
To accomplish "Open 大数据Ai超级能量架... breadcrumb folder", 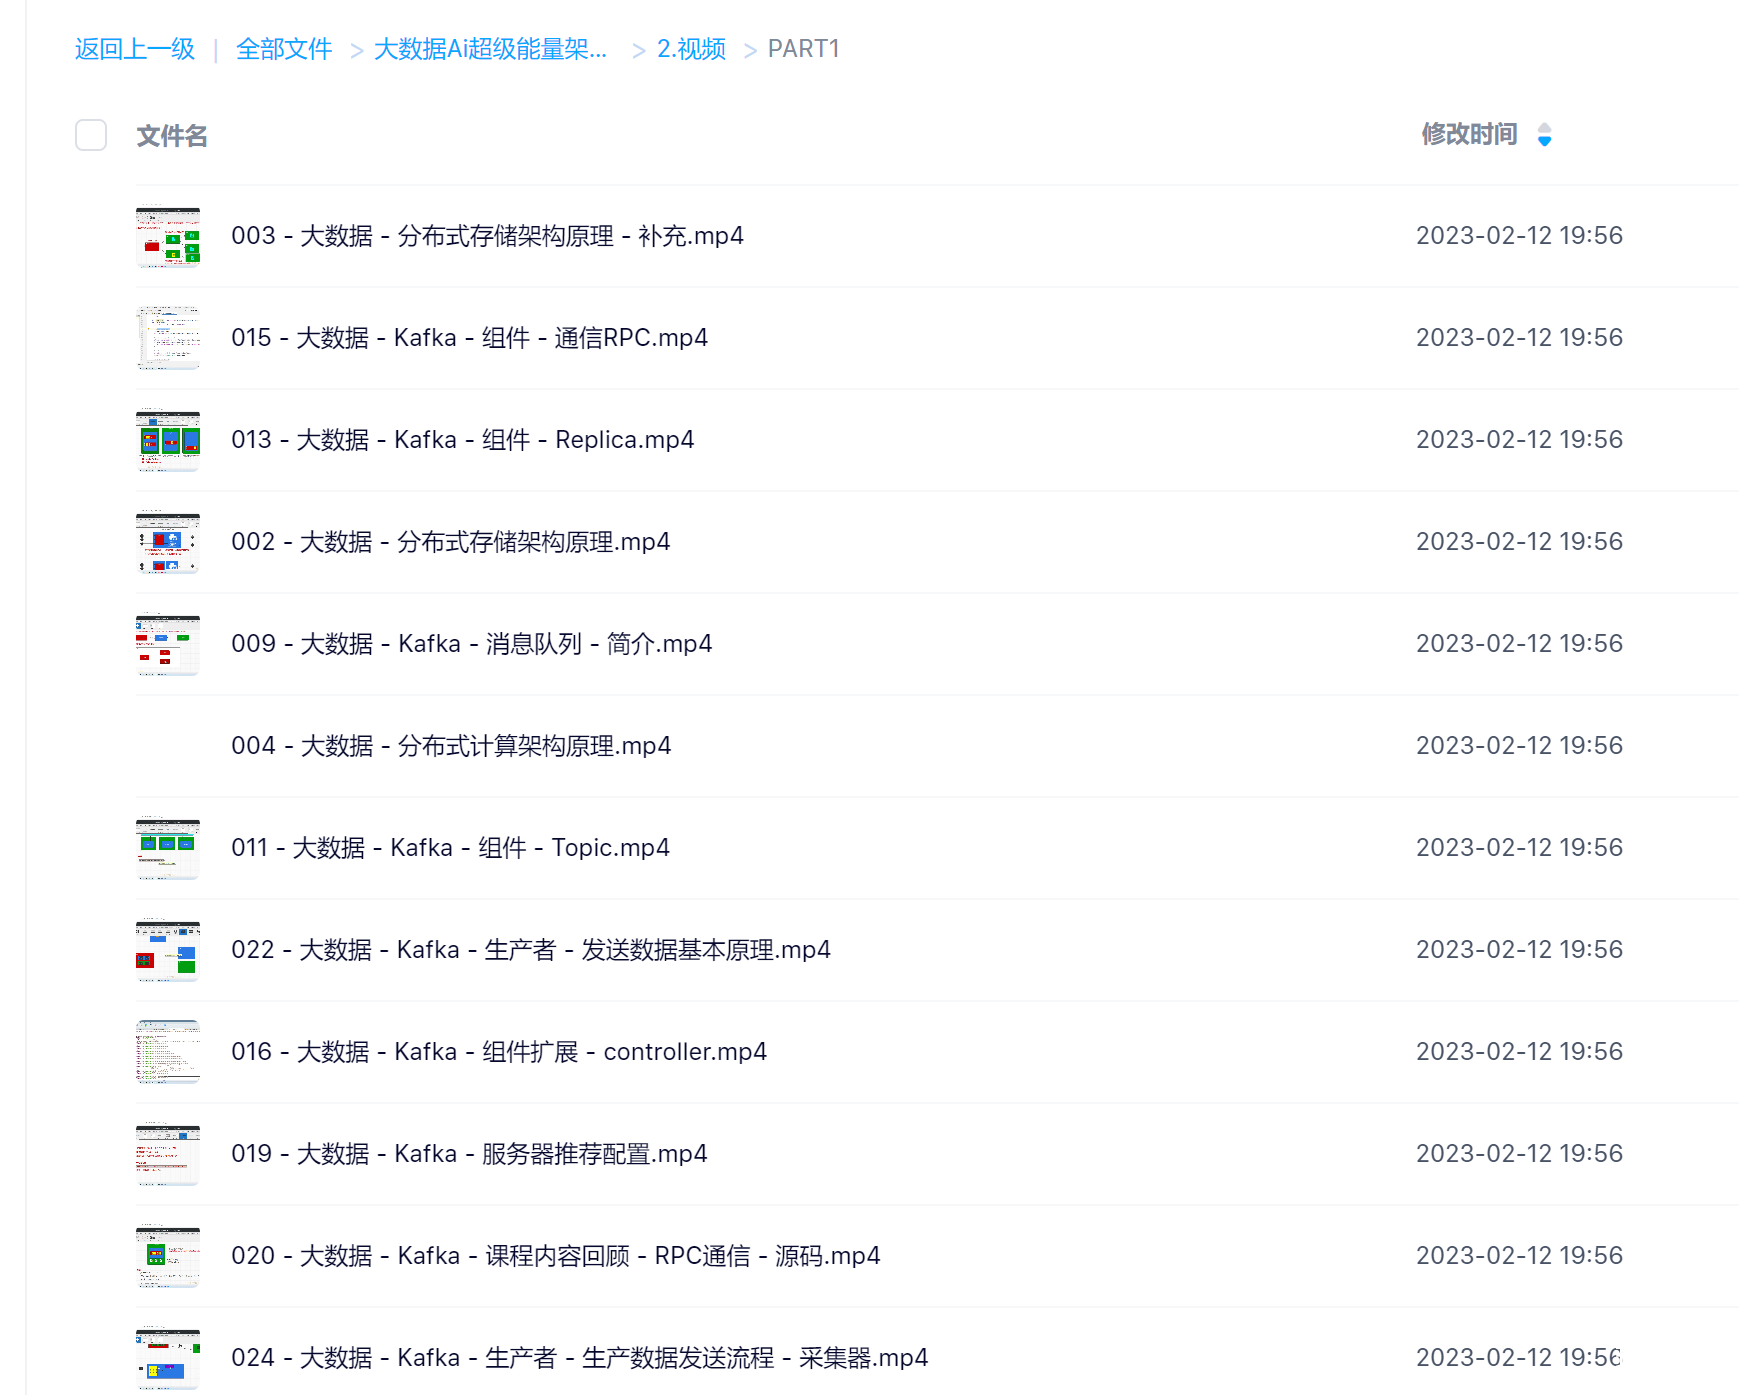I will [490, 49].
